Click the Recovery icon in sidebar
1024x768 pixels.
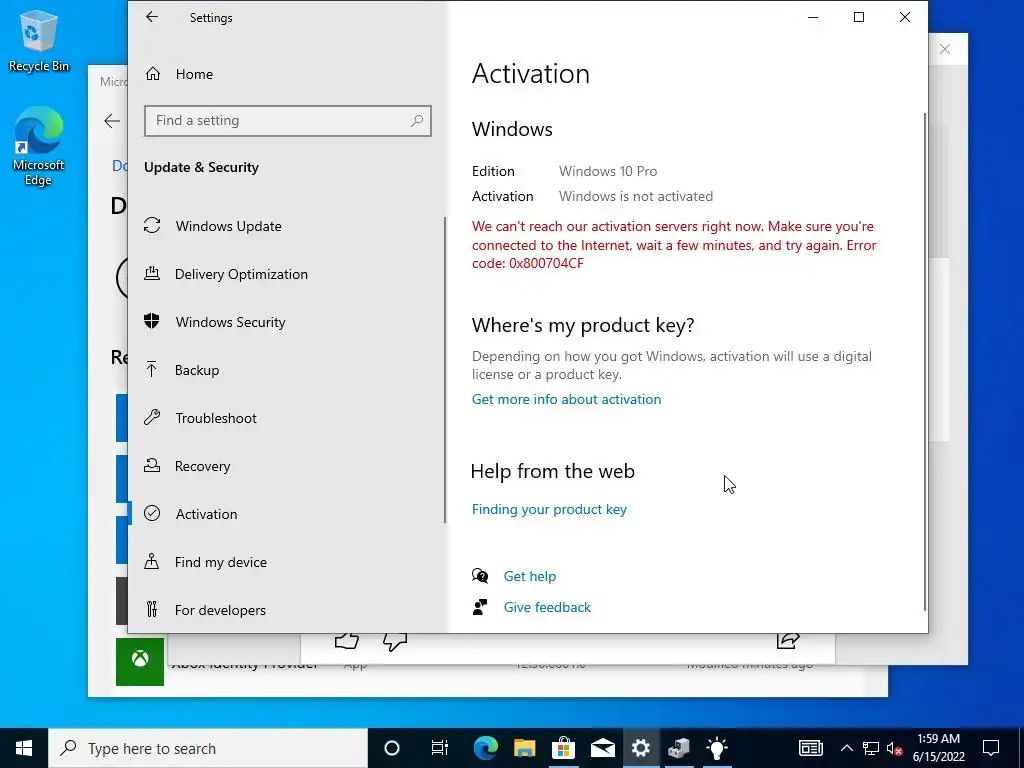click(x=152, y=466)
